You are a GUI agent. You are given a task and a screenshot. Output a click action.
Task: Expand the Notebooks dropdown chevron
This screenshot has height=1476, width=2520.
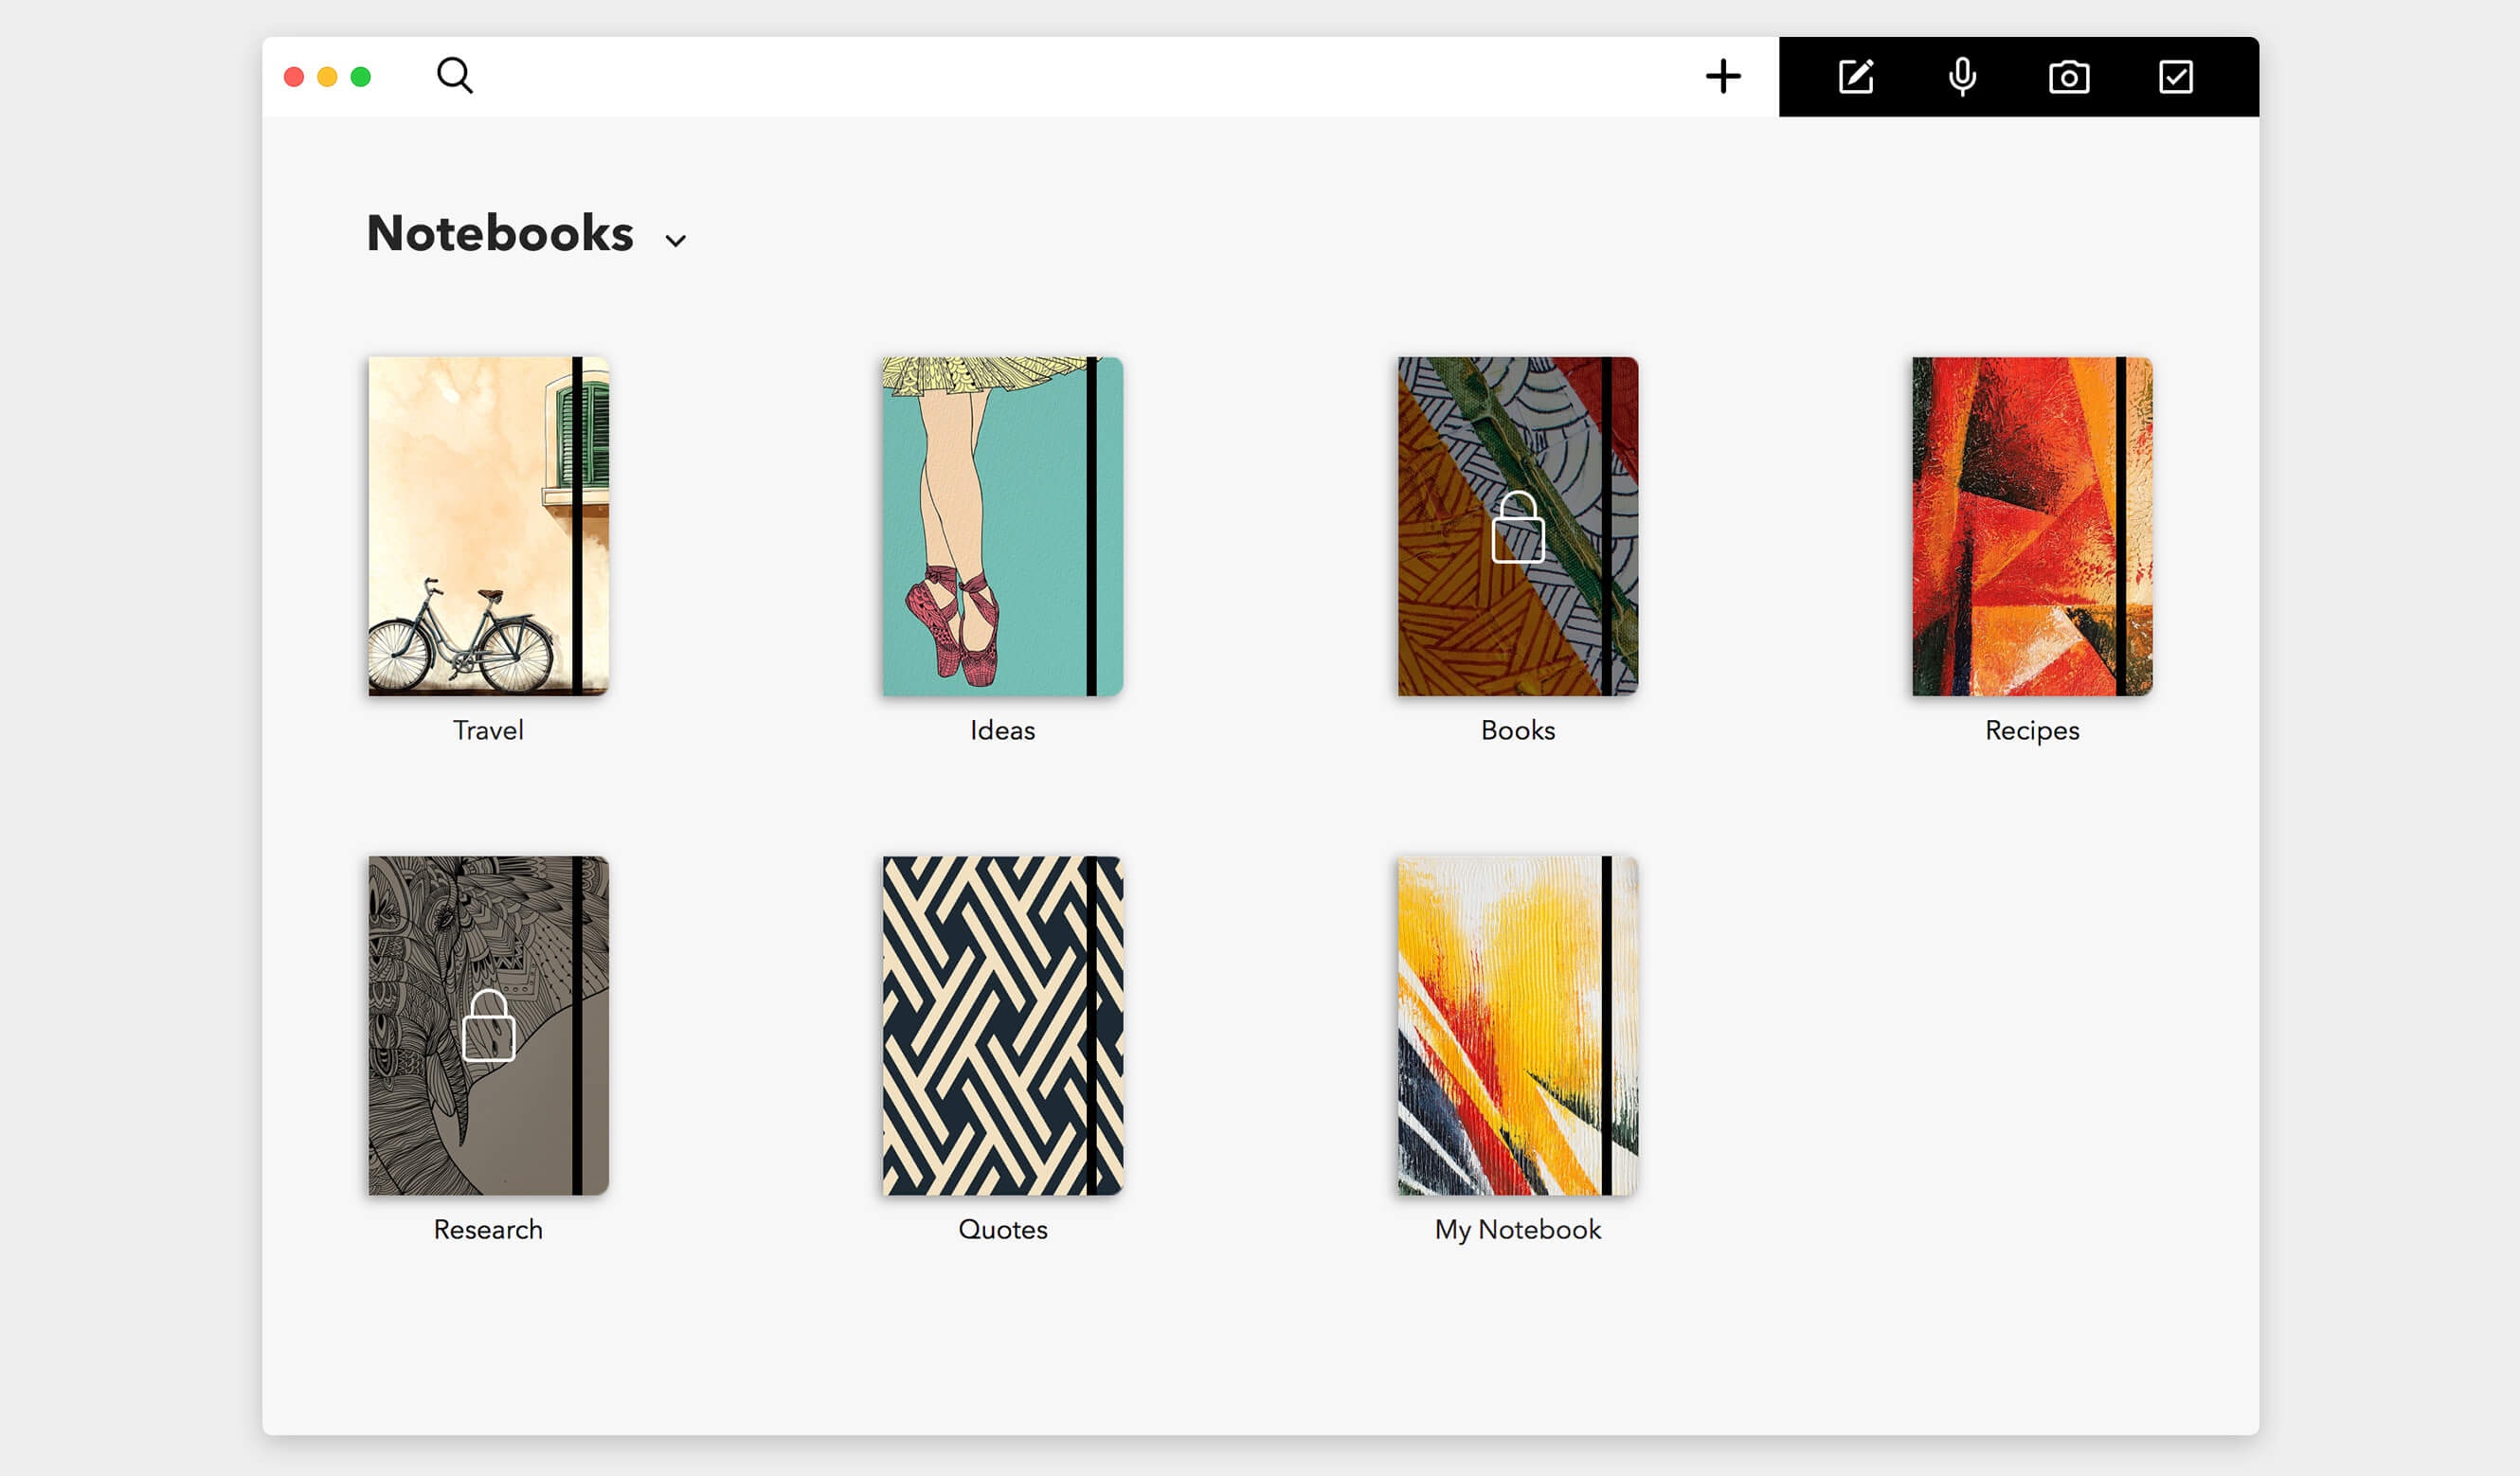click(676, 240)
